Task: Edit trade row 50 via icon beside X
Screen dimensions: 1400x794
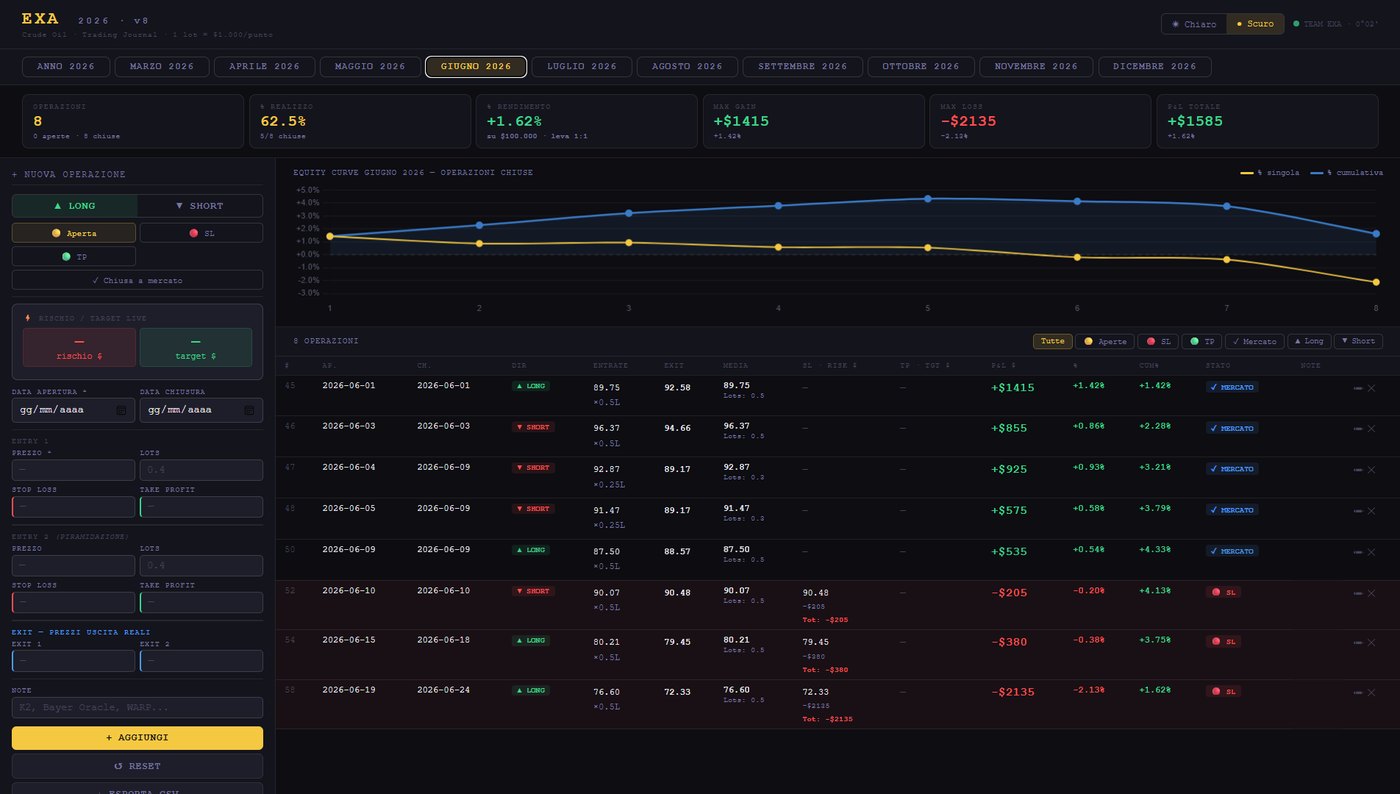Action: click(1357, 551)
